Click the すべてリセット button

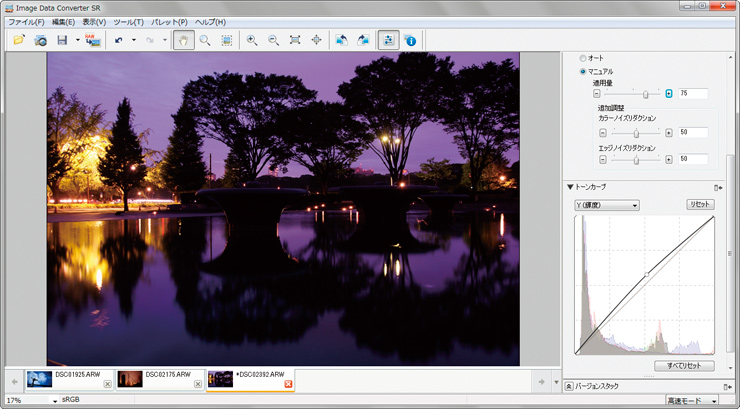(x=683, y=366)
